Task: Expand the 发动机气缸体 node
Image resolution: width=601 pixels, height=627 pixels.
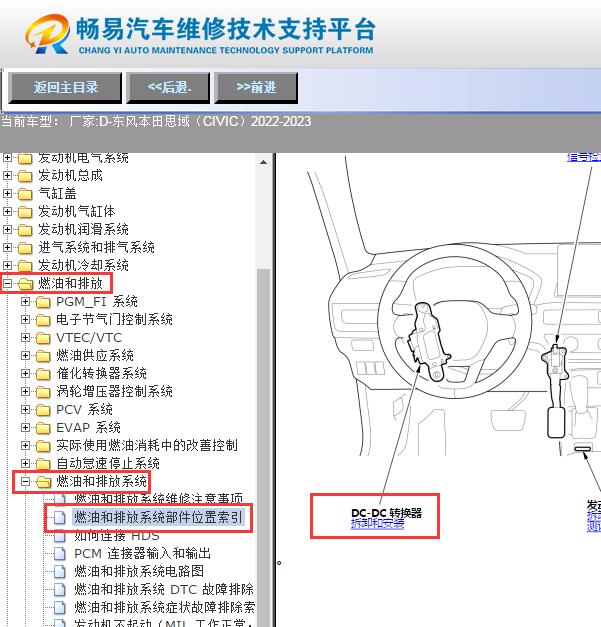Action: pos(7,212)
